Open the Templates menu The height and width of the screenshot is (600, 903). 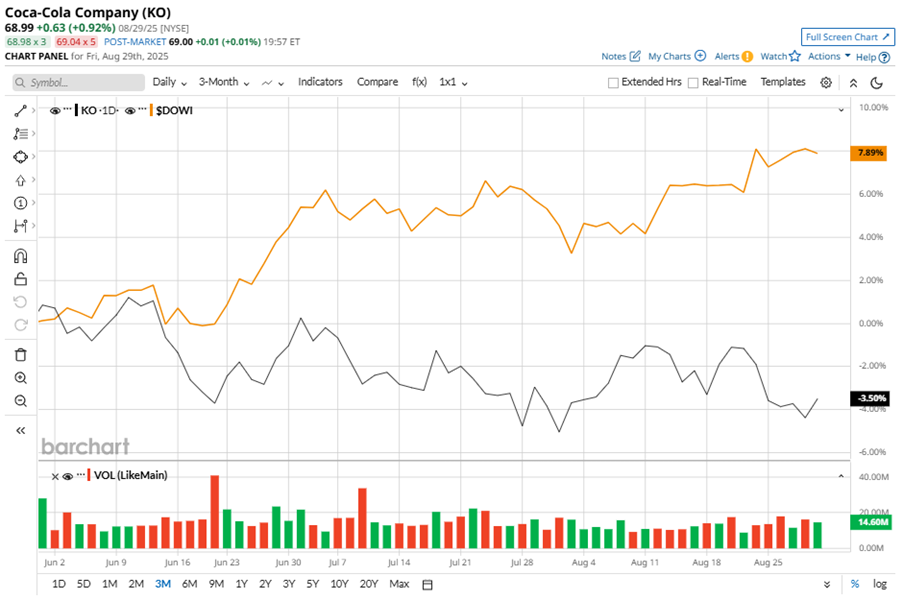pyautogui.click(x=783, y=82)
